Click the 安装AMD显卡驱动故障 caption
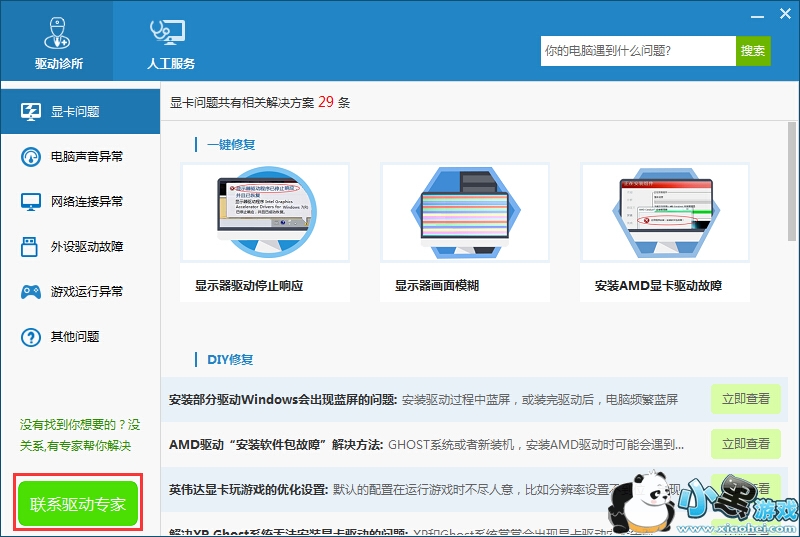The width and height of the screenshot is (800, 537). (658, 286)
